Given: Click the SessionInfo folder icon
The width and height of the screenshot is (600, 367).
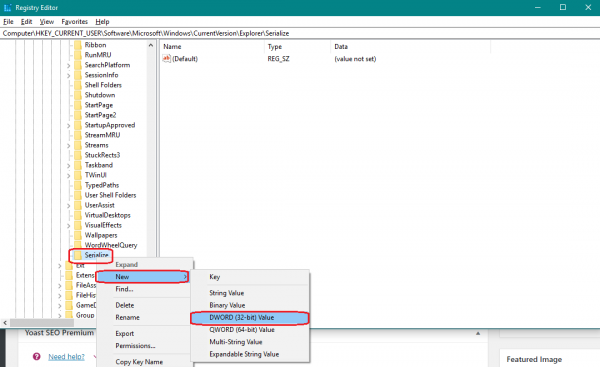Looking at the screenshot, I should (x=78, y=75).
